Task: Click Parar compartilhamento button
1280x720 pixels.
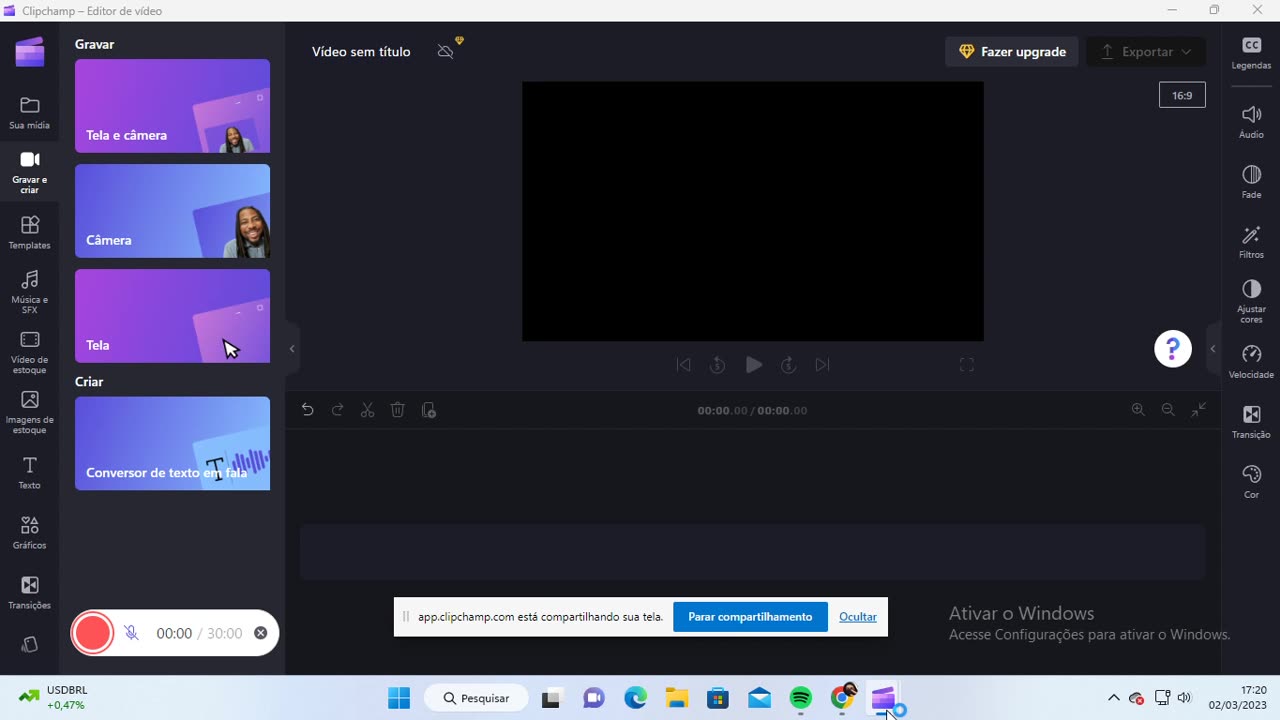Action: (750, 617)
